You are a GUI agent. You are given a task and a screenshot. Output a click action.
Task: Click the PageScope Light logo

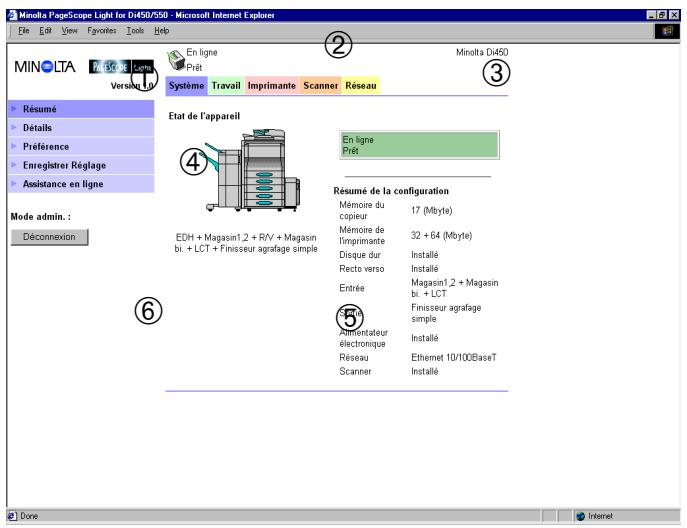coord(121,67)
